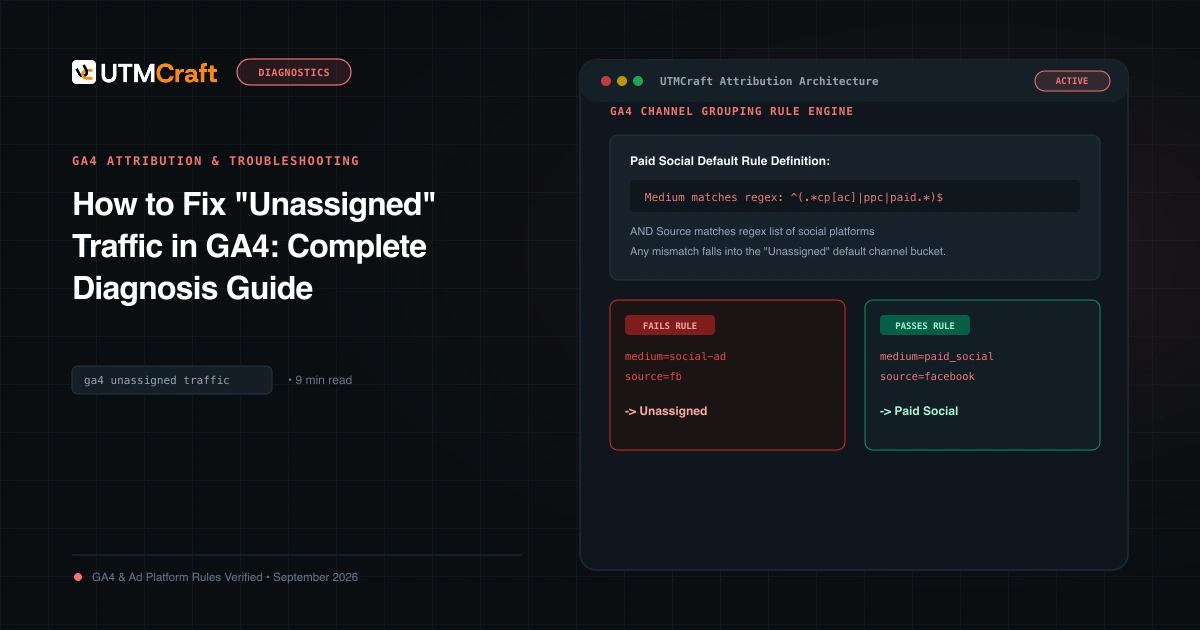Click the UTMCraft bird logo icon
Viewport: 1200px width, 630px height.
84,72
